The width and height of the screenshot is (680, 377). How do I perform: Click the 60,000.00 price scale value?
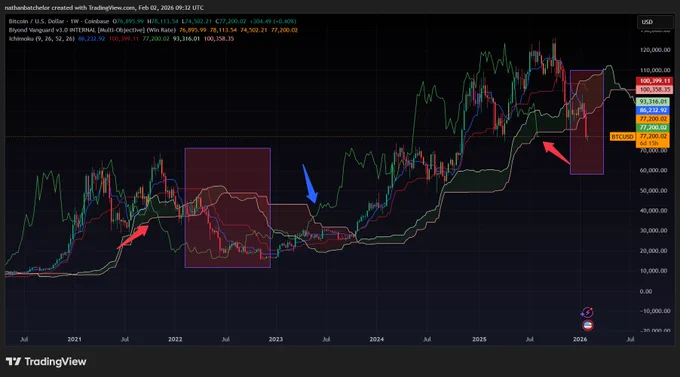point(654,170)
